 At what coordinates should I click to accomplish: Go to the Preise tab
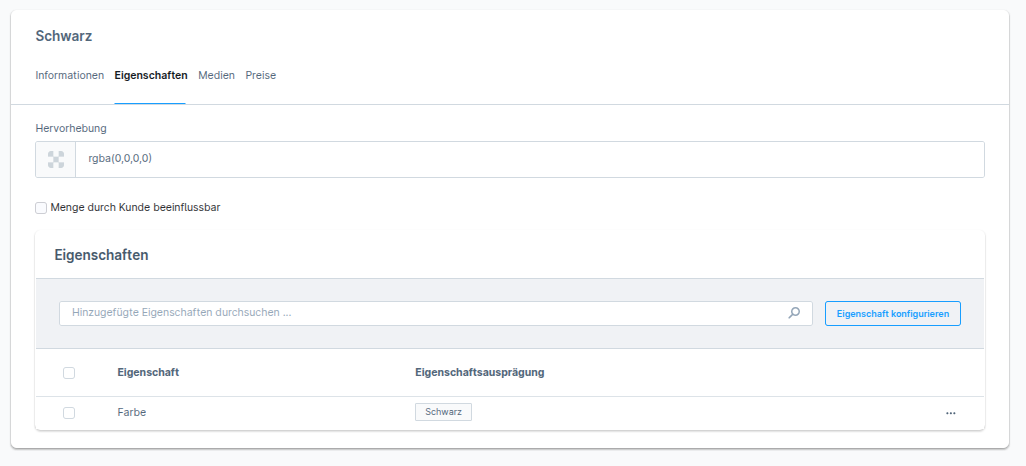coord(260,75)
